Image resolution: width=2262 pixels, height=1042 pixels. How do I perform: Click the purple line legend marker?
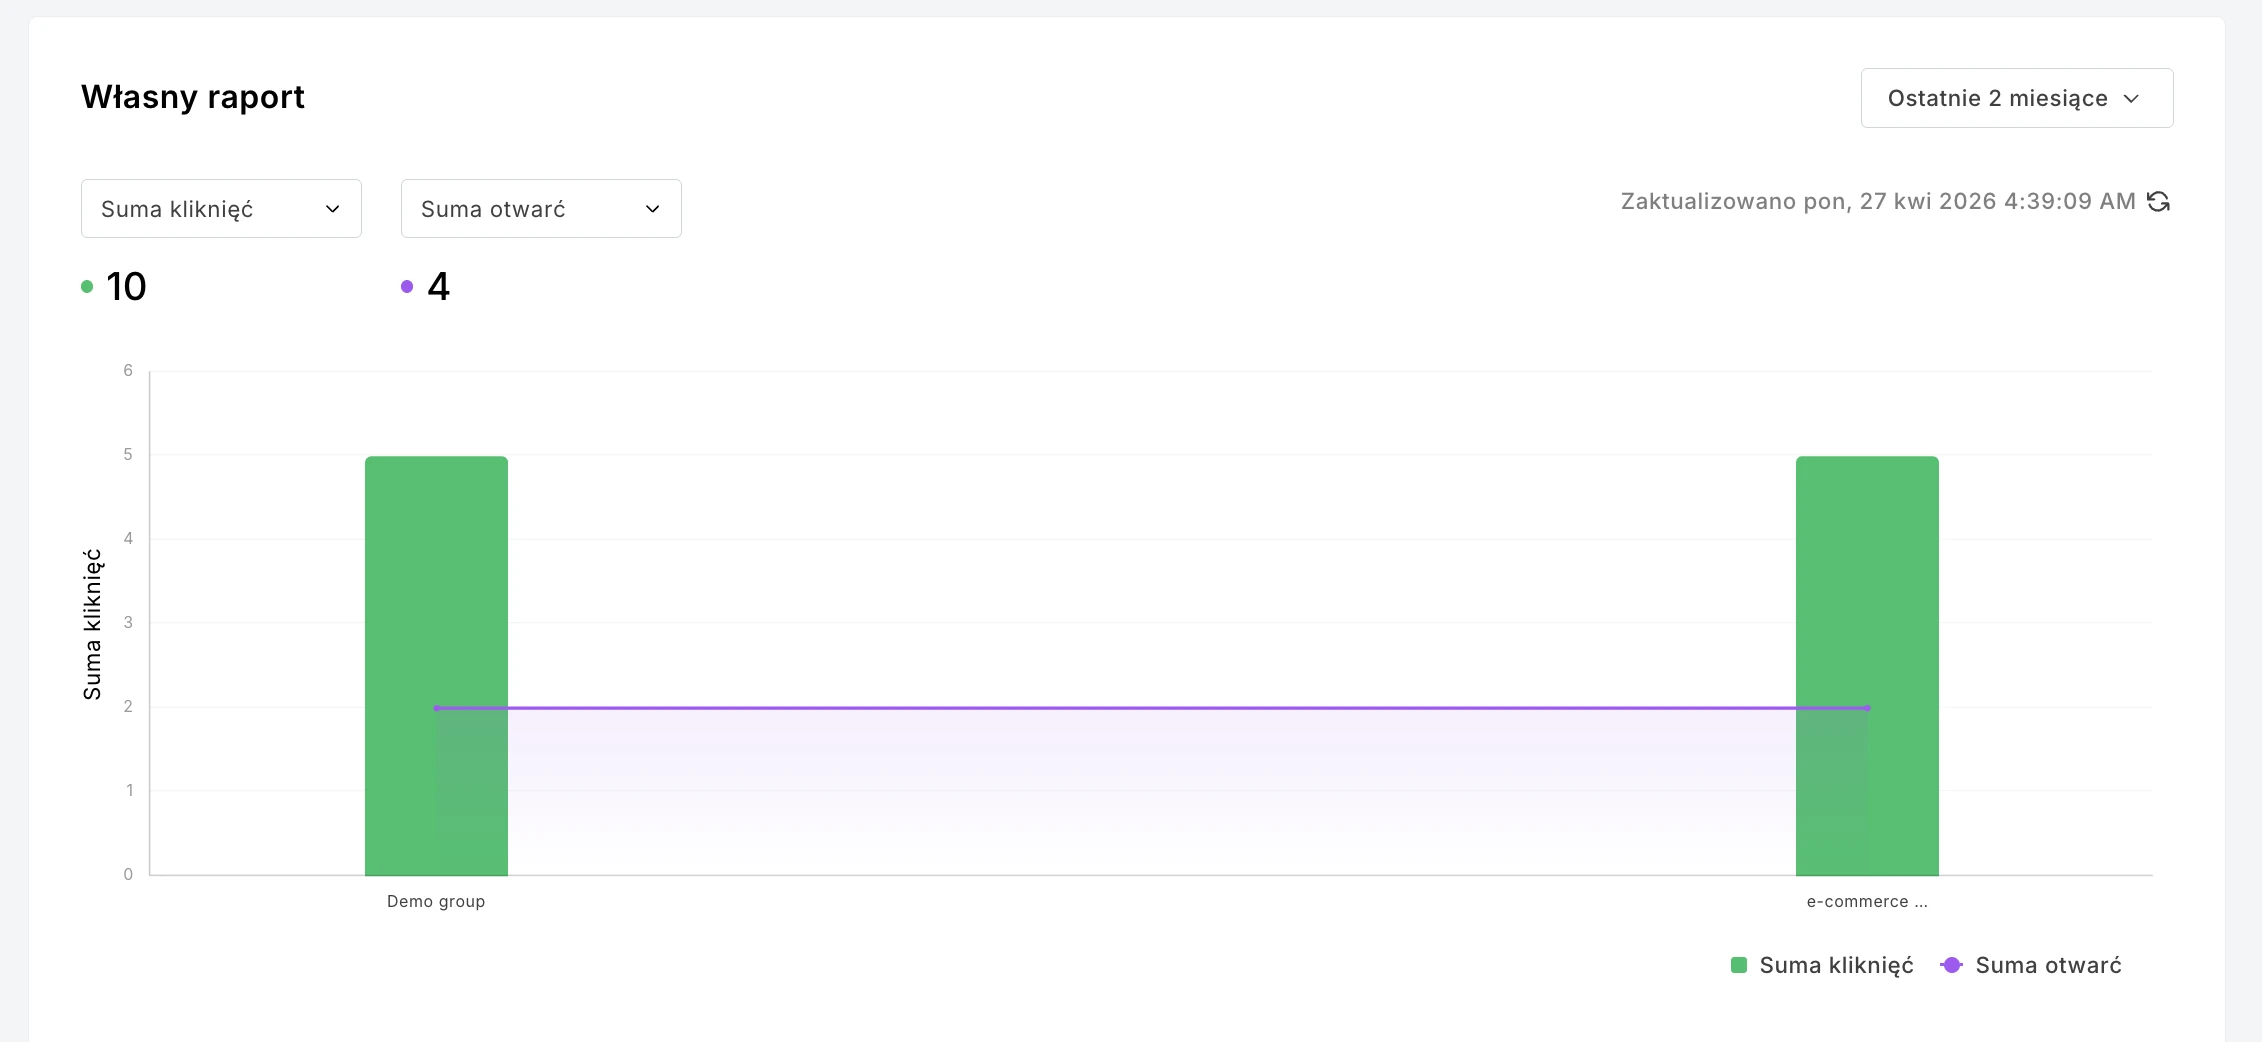[1951, 965]
